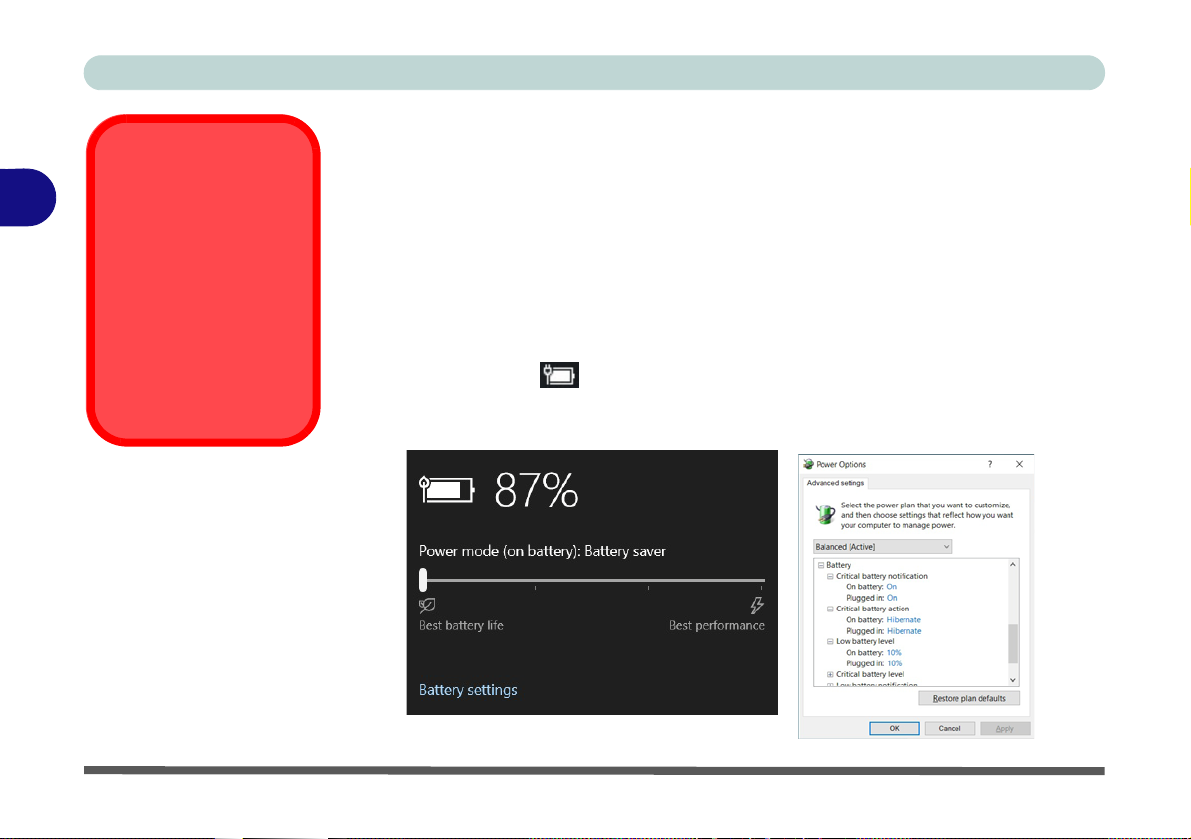The image size is (1191, 839).
Task: Click the 'Best battery life' label
Action: [461, 626]
